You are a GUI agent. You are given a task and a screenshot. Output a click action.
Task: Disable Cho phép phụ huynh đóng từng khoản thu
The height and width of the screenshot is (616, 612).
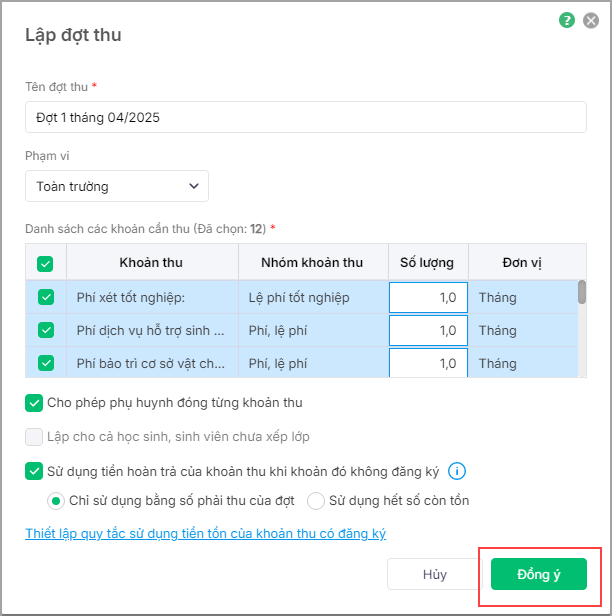coord(35,403)
